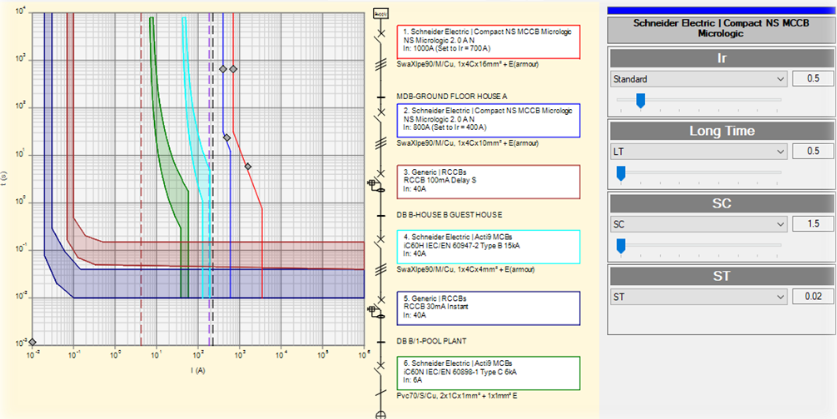Select breaker symbol beside iC60H device 4
The image size is (837, 419).
pos(381,240)
